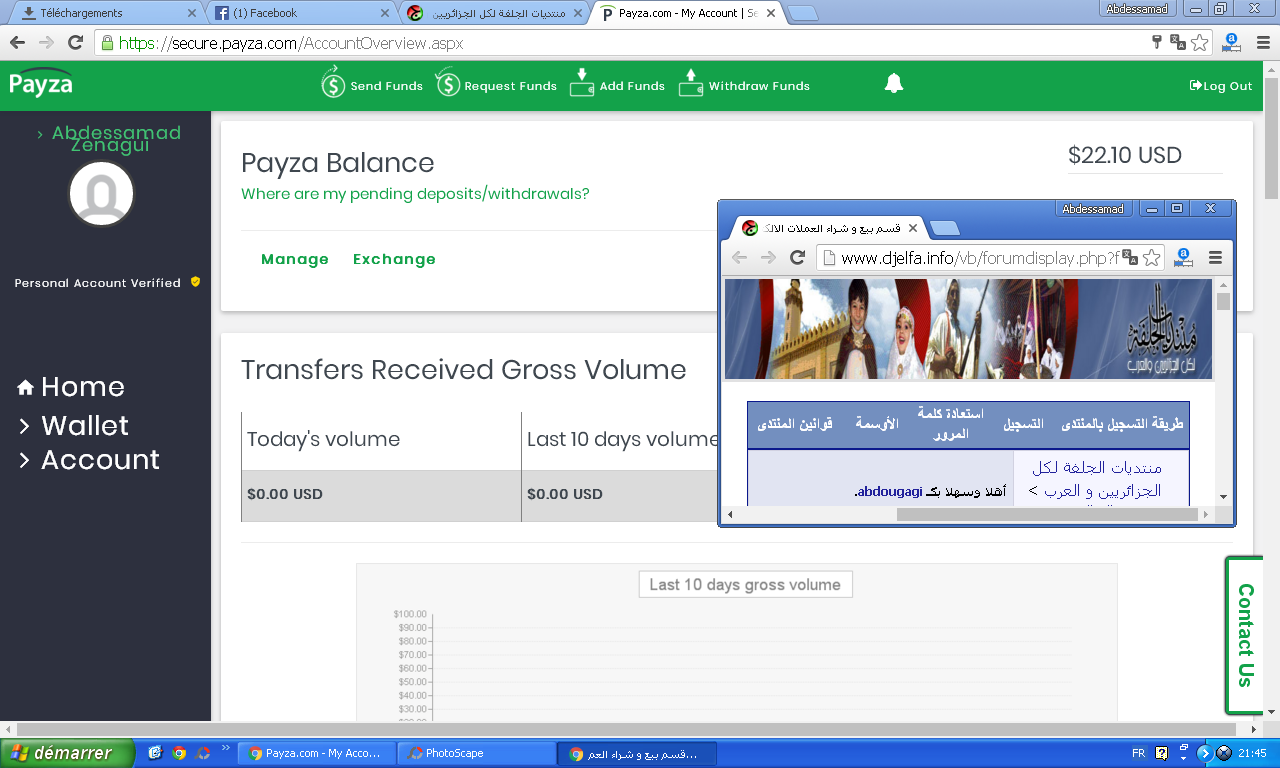Click the Payza logo
The height and width of the screenshot is (768, 1280).
tap(41, 83)
